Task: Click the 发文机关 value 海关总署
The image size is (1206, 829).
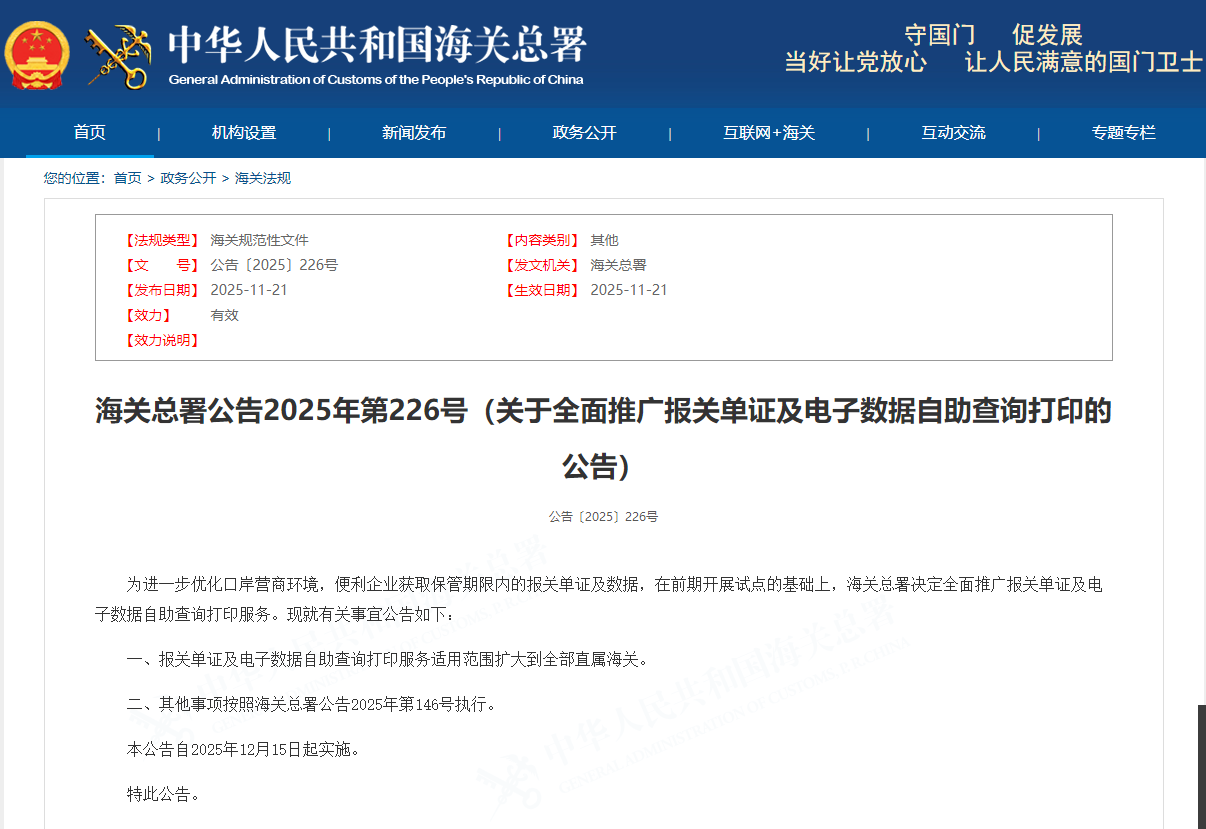Action: pyautogui.click(x=618, y=265)
